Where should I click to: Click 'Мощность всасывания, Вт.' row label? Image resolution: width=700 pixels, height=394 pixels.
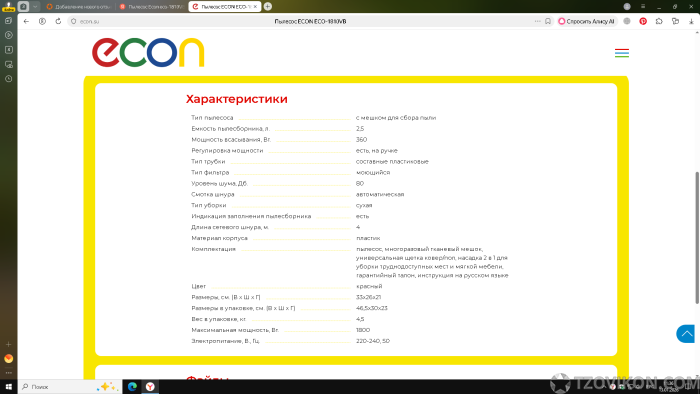(x=231, y=140)
